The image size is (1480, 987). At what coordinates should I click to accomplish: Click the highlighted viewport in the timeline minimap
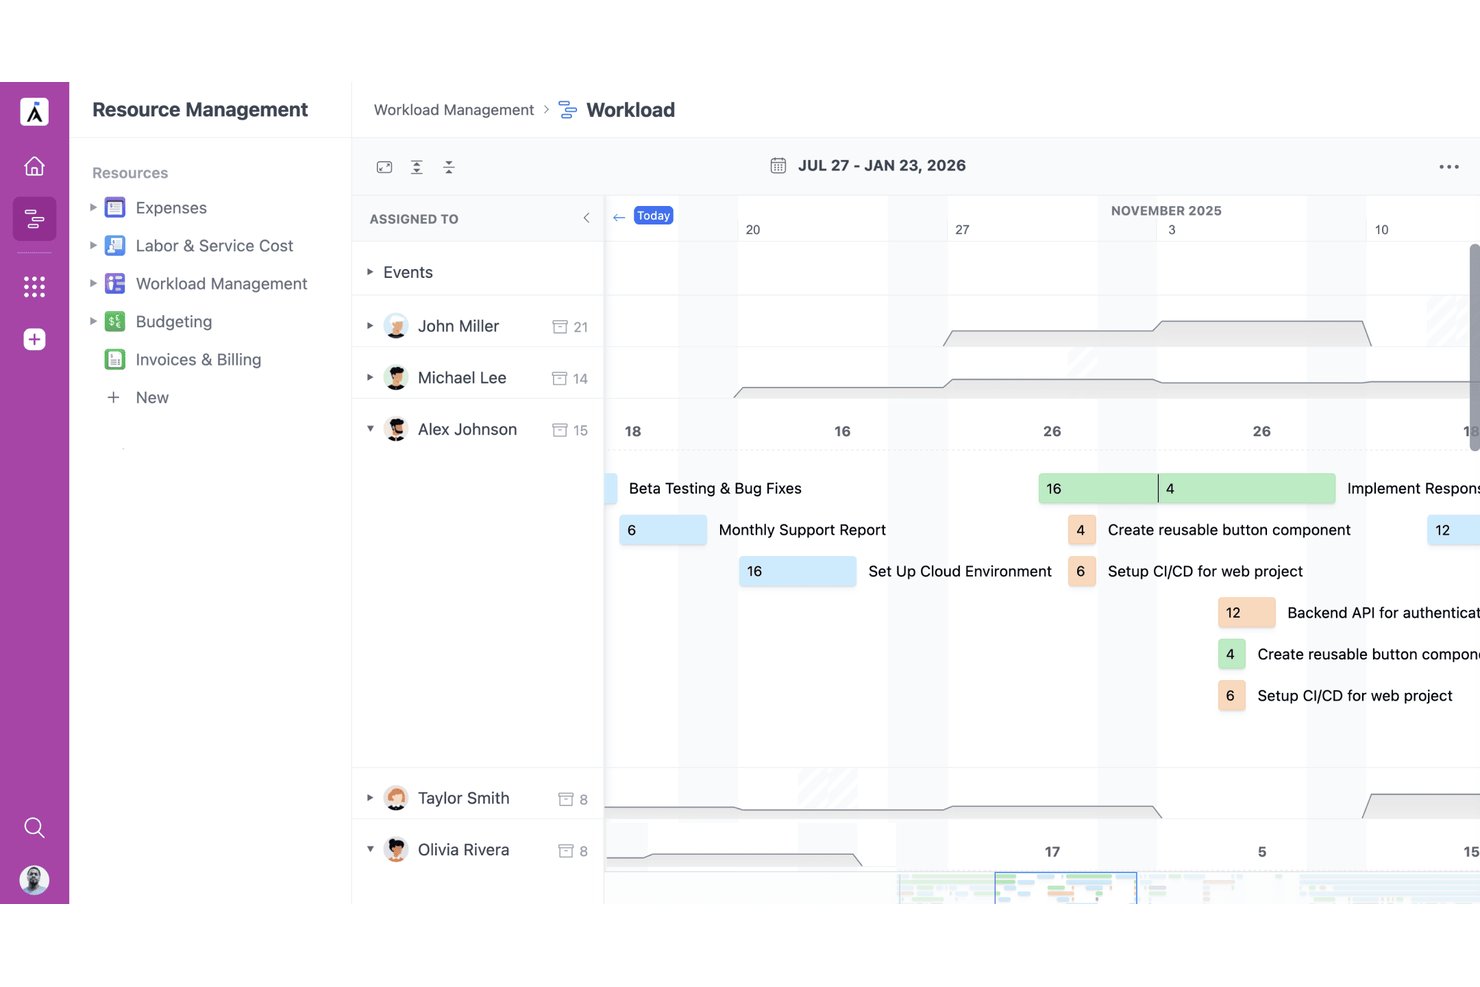point(1066,888)
